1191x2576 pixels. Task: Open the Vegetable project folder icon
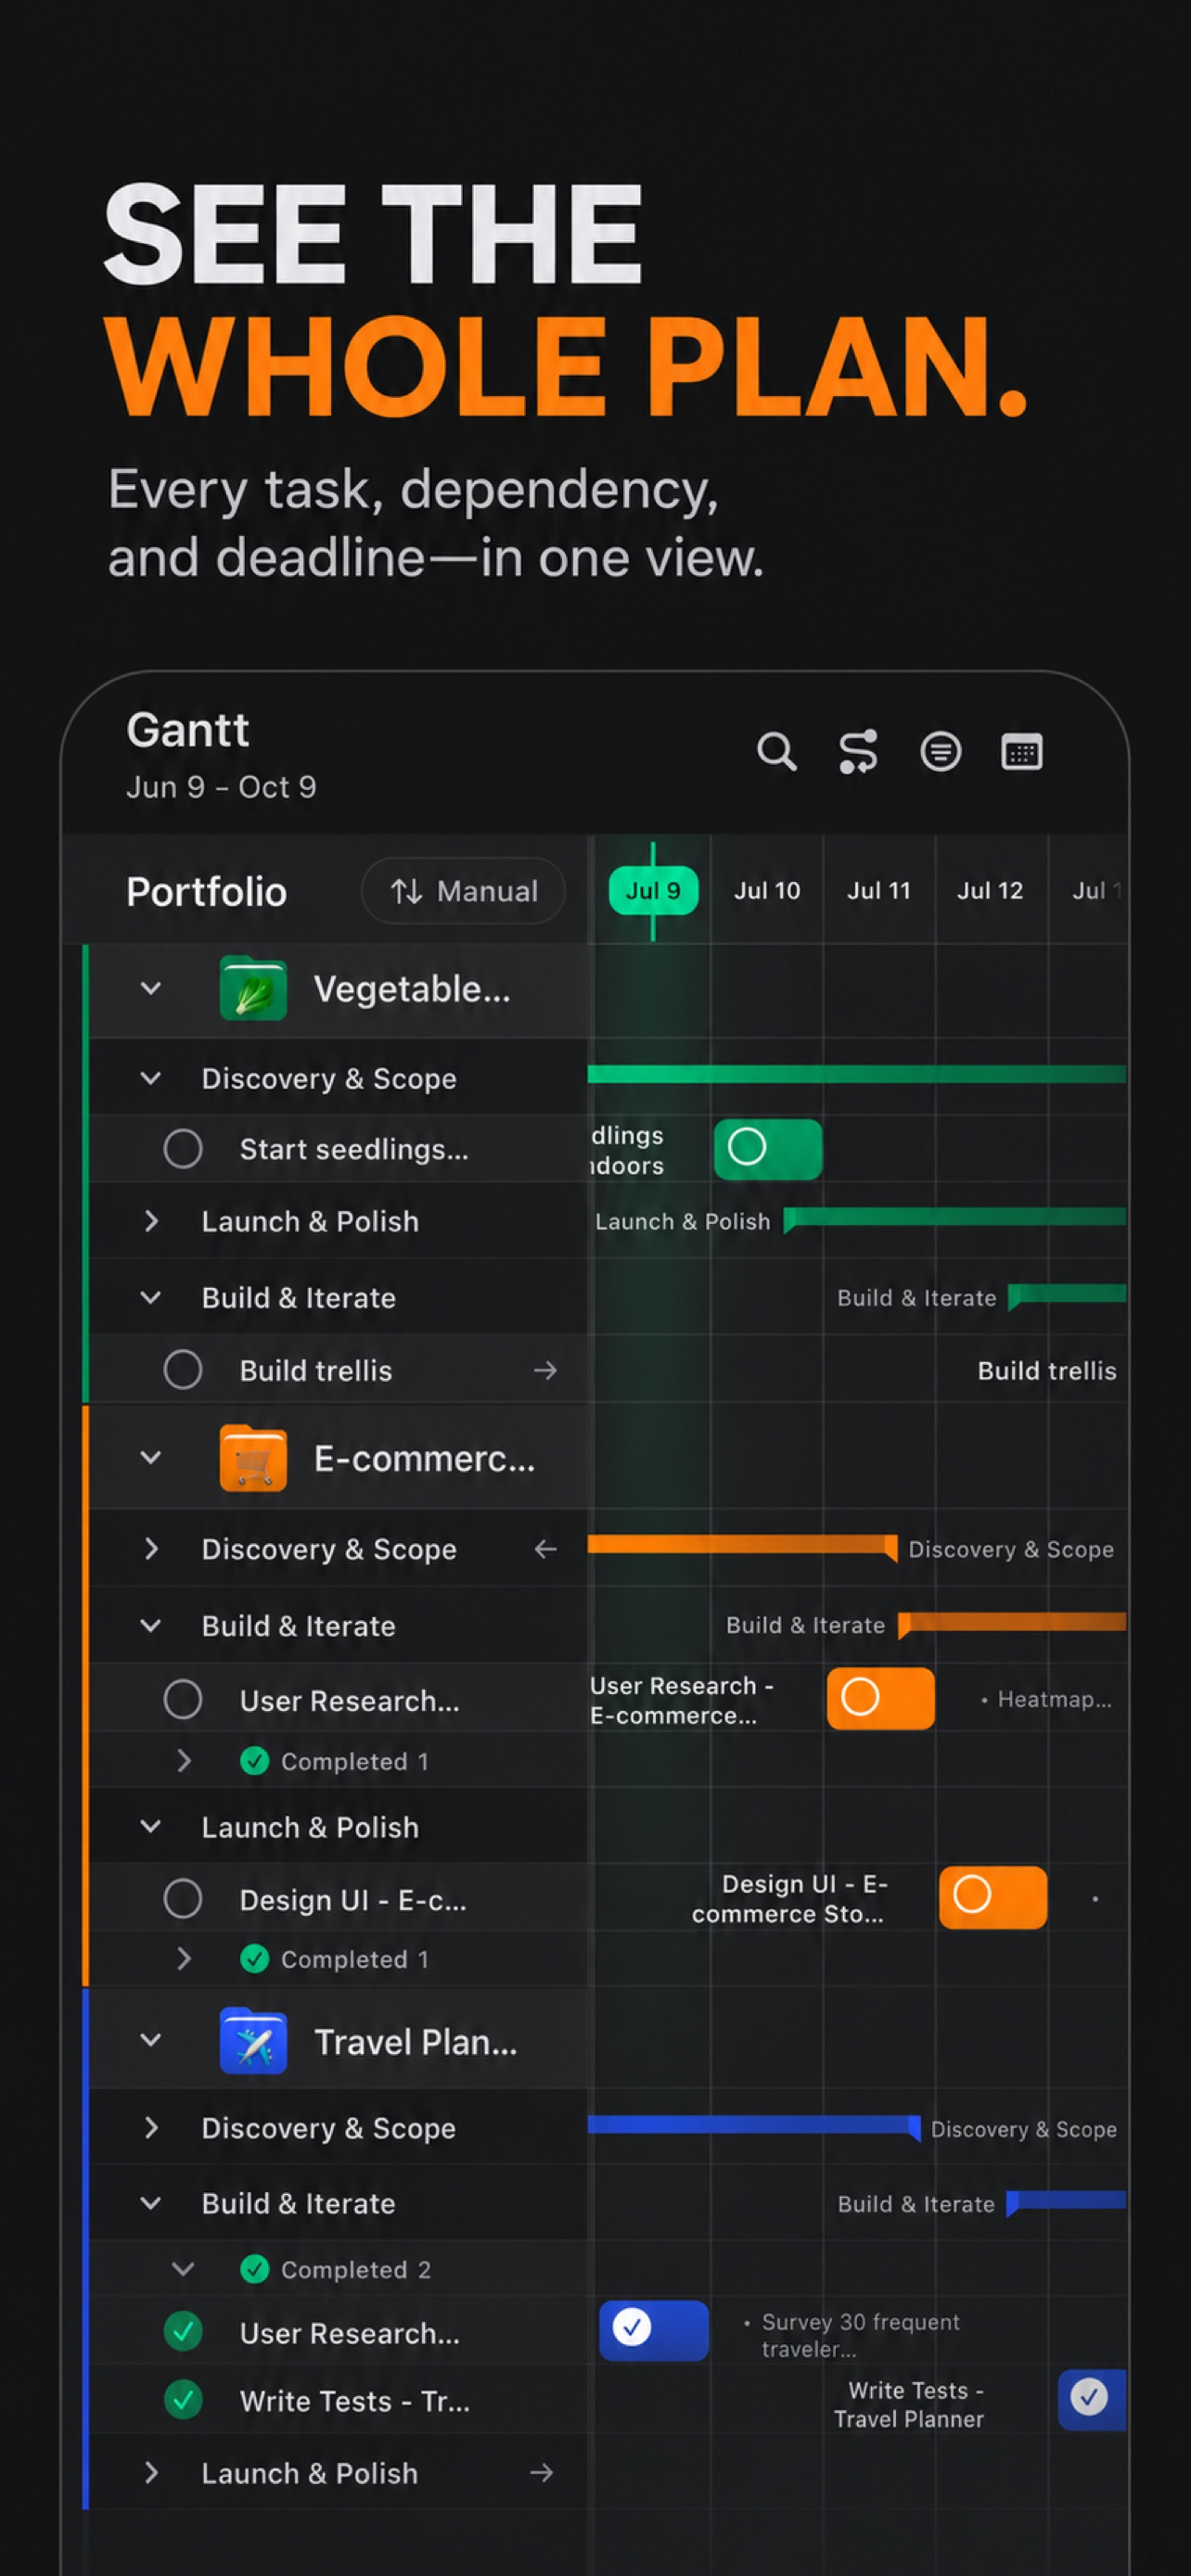pos(253,988)
